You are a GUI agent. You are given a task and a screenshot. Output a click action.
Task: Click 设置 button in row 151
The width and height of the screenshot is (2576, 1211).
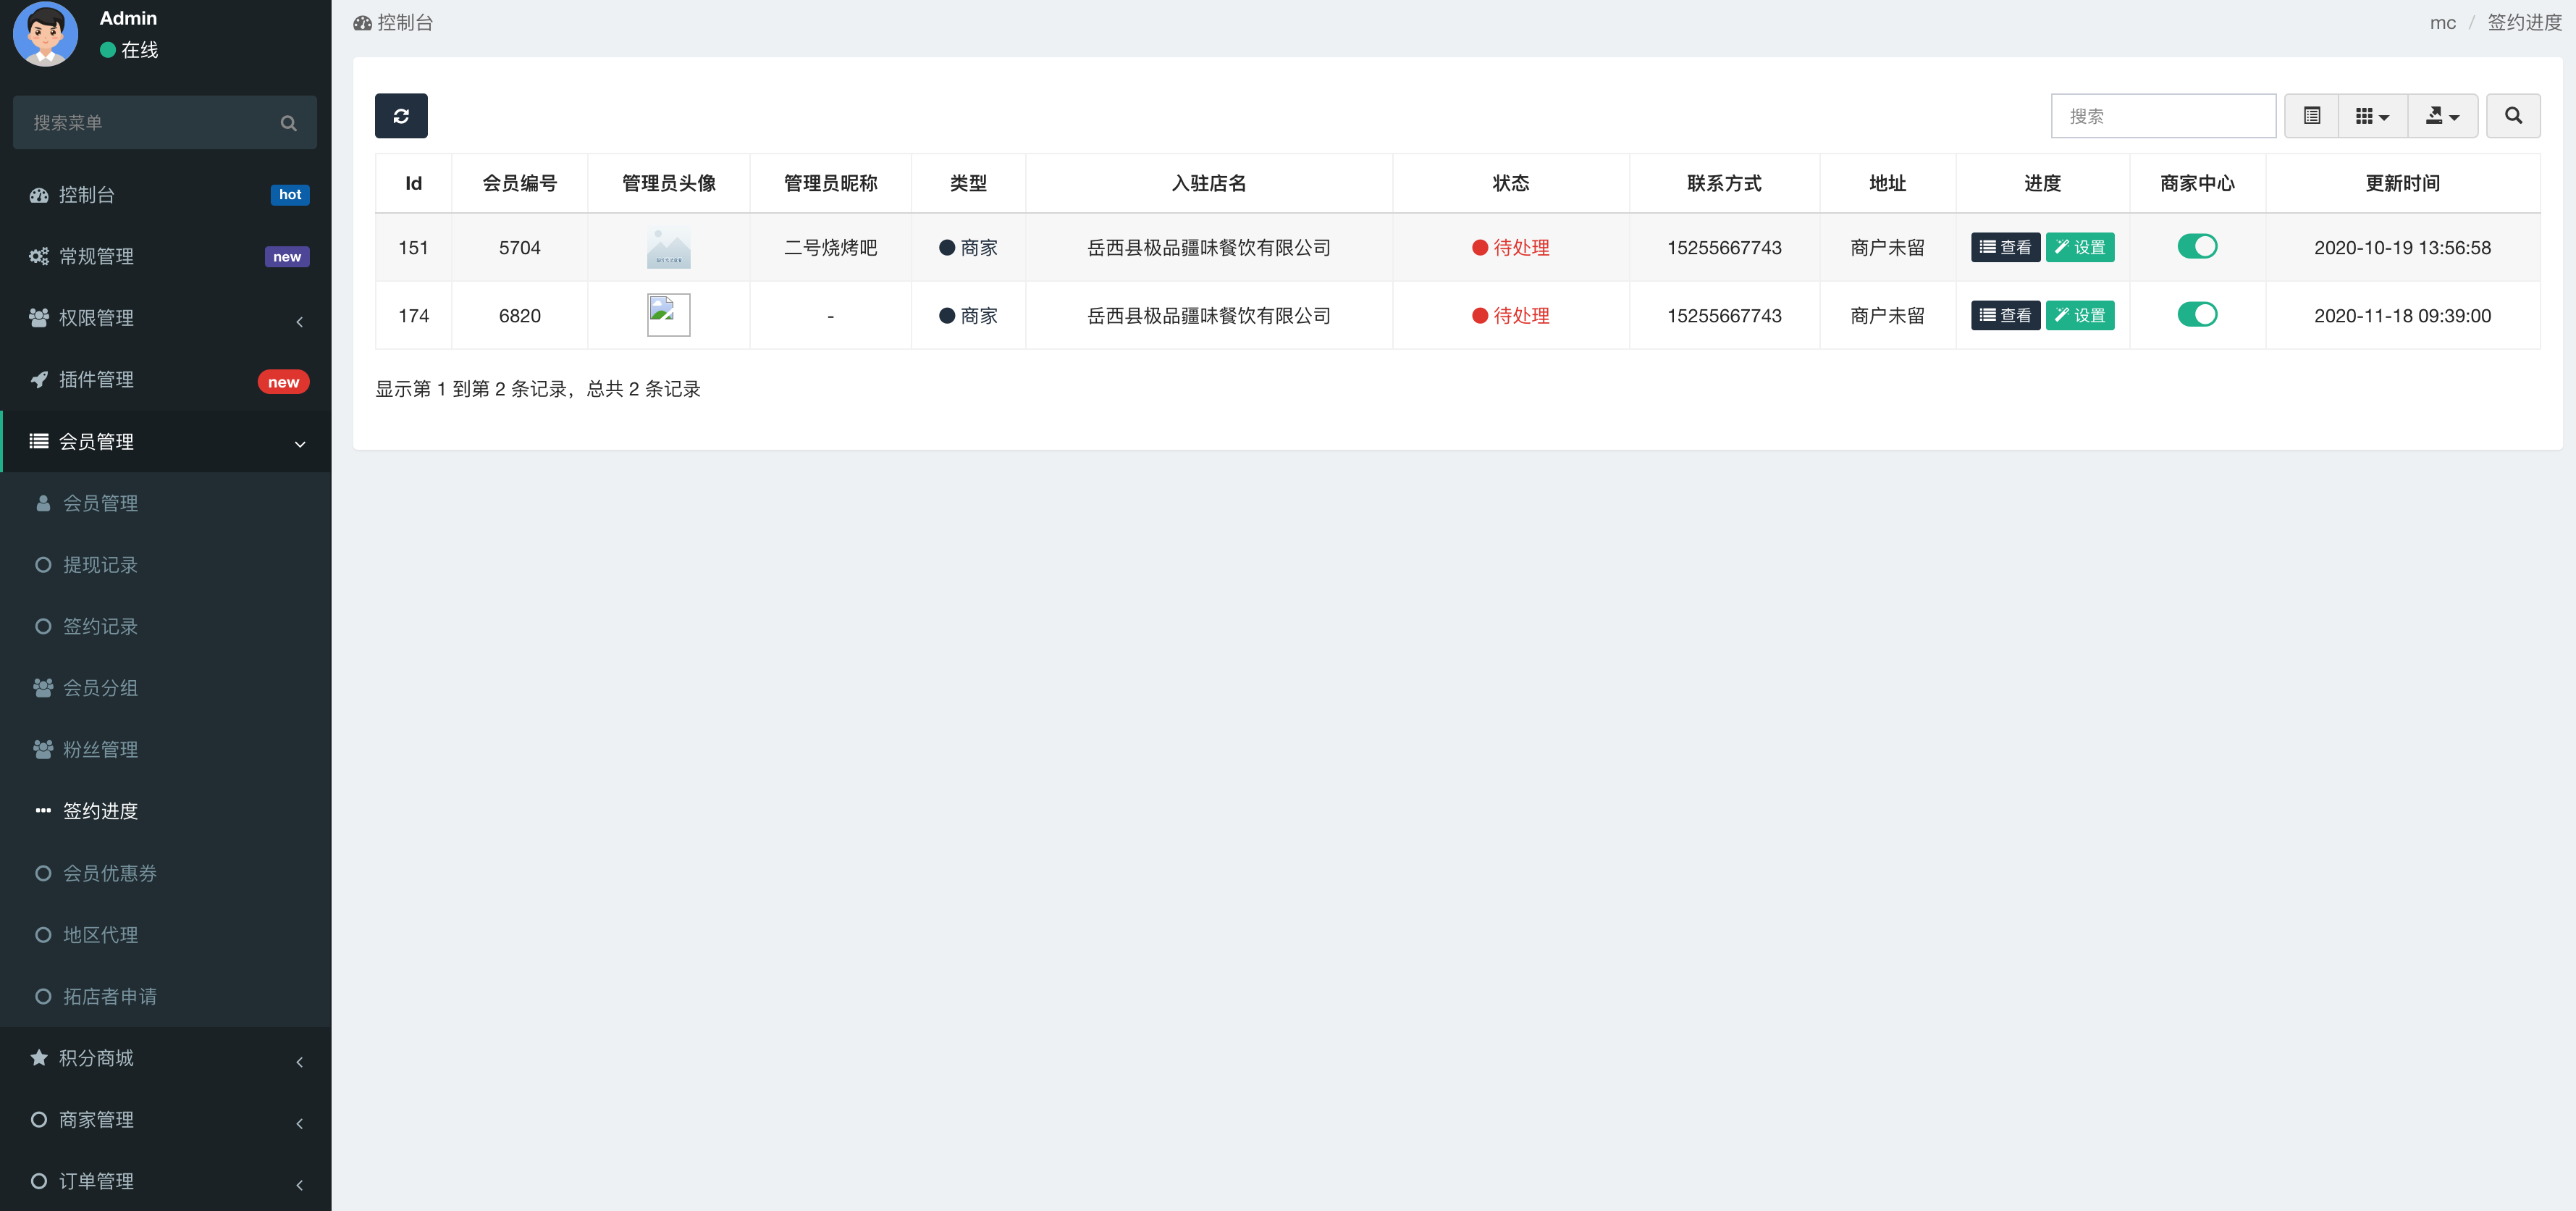(x=2079, y=247)
